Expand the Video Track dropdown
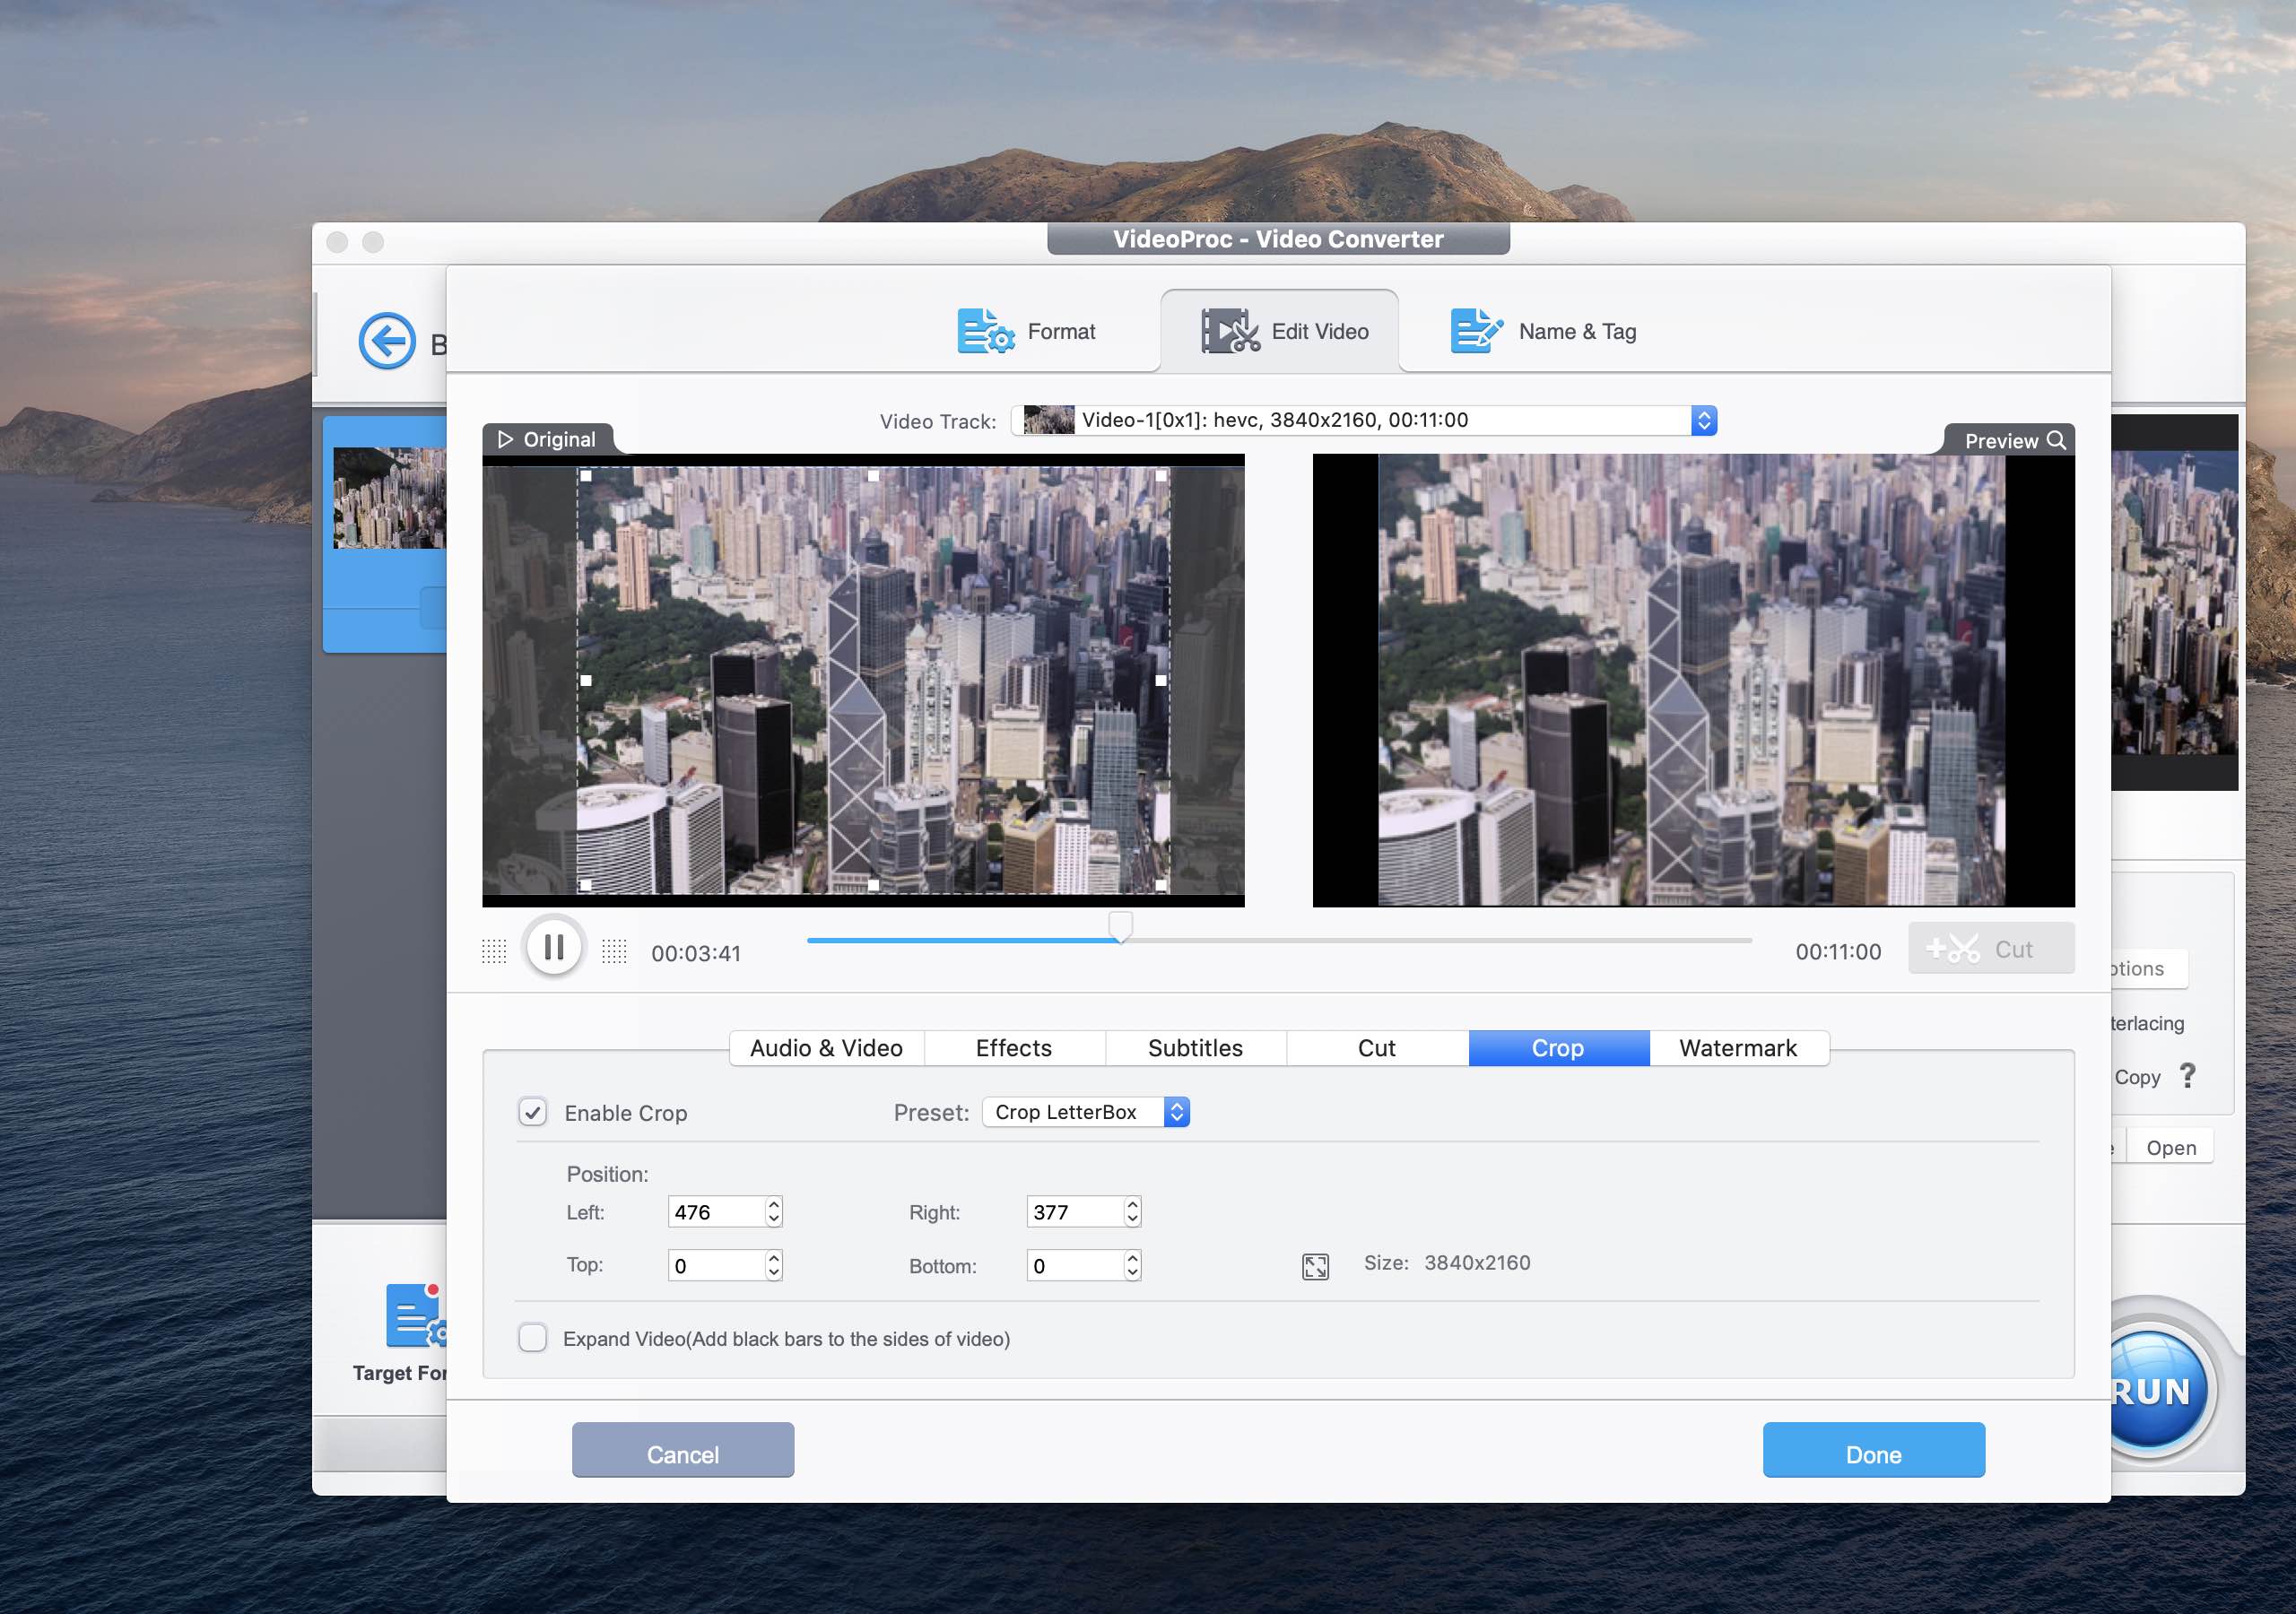The height and width of the screenshot is (1614, 2296). coord(1364,420)
